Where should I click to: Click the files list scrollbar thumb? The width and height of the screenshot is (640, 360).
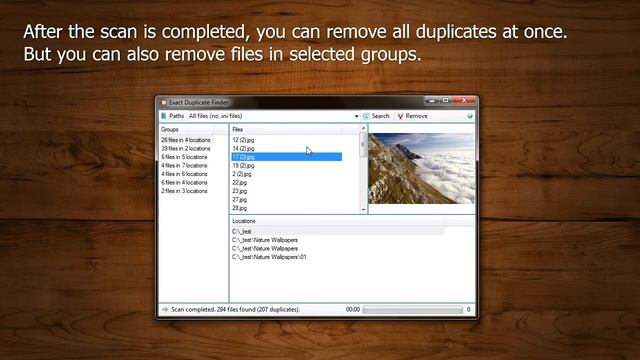point(363,144)
